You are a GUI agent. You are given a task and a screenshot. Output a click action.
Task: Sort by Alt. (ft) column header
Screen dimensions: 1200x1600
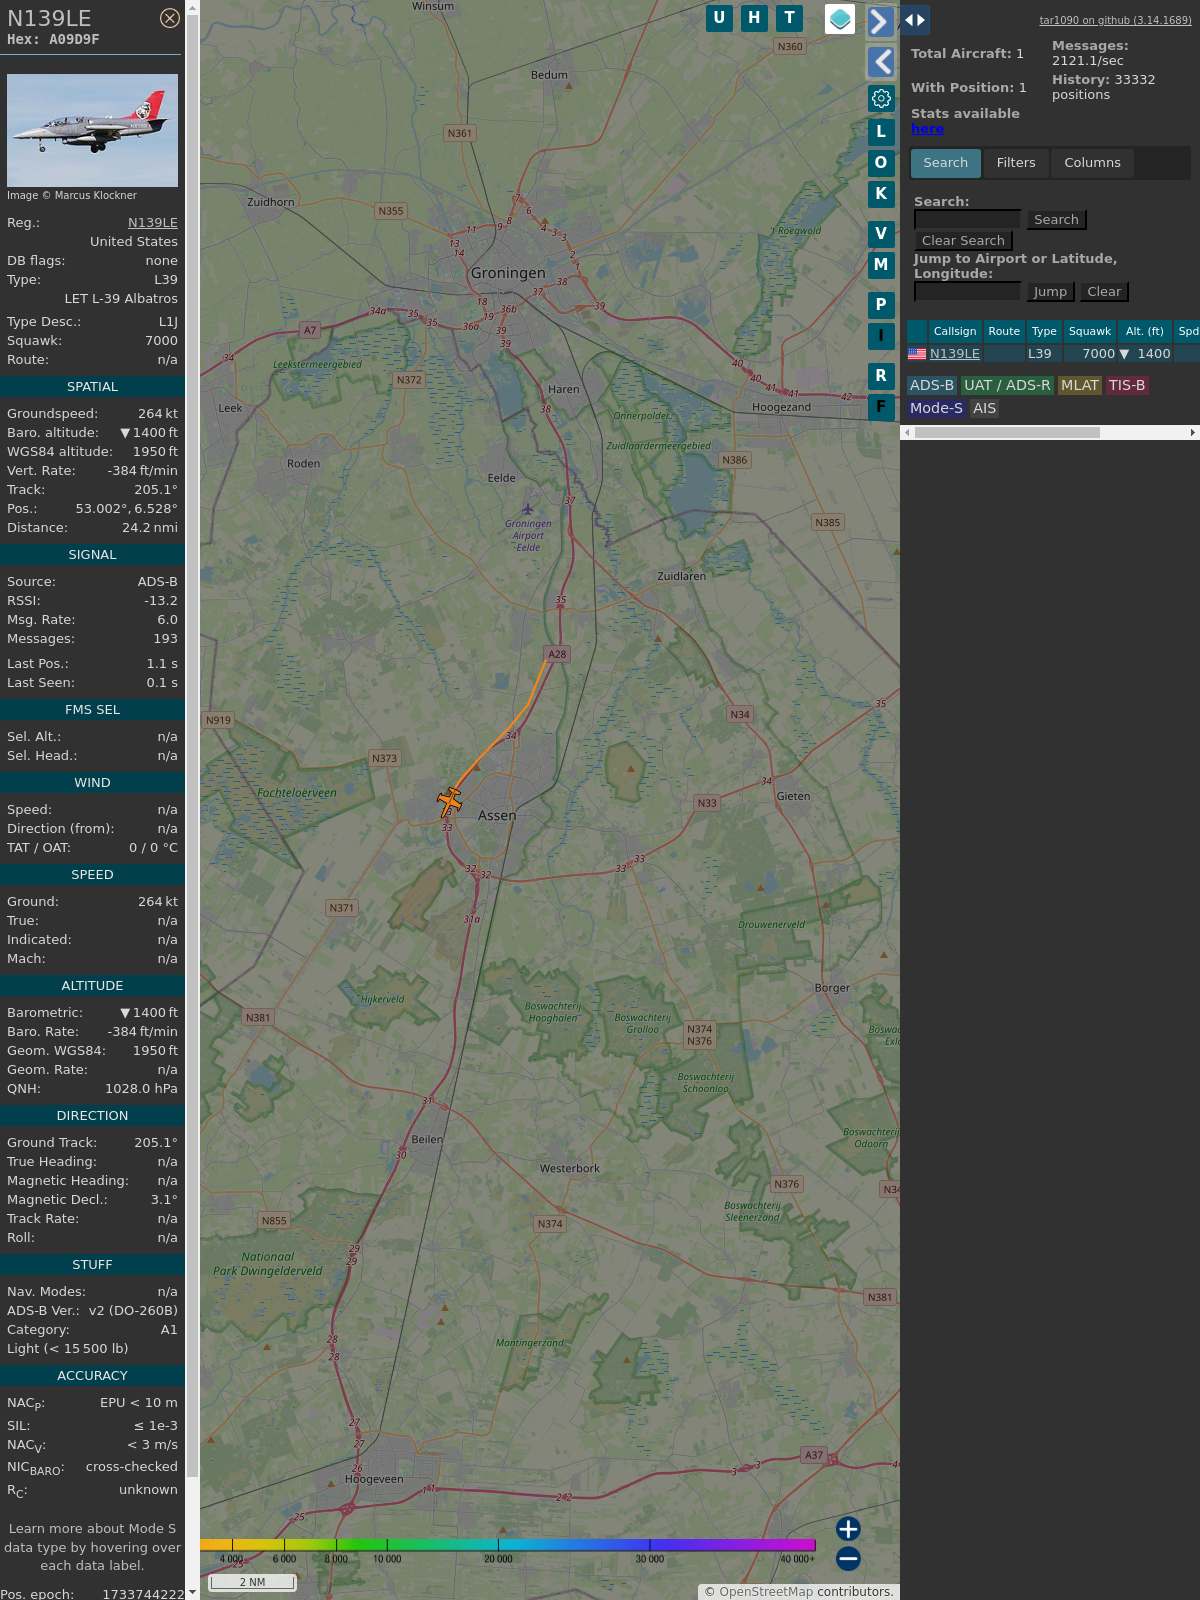(1144, 331)
